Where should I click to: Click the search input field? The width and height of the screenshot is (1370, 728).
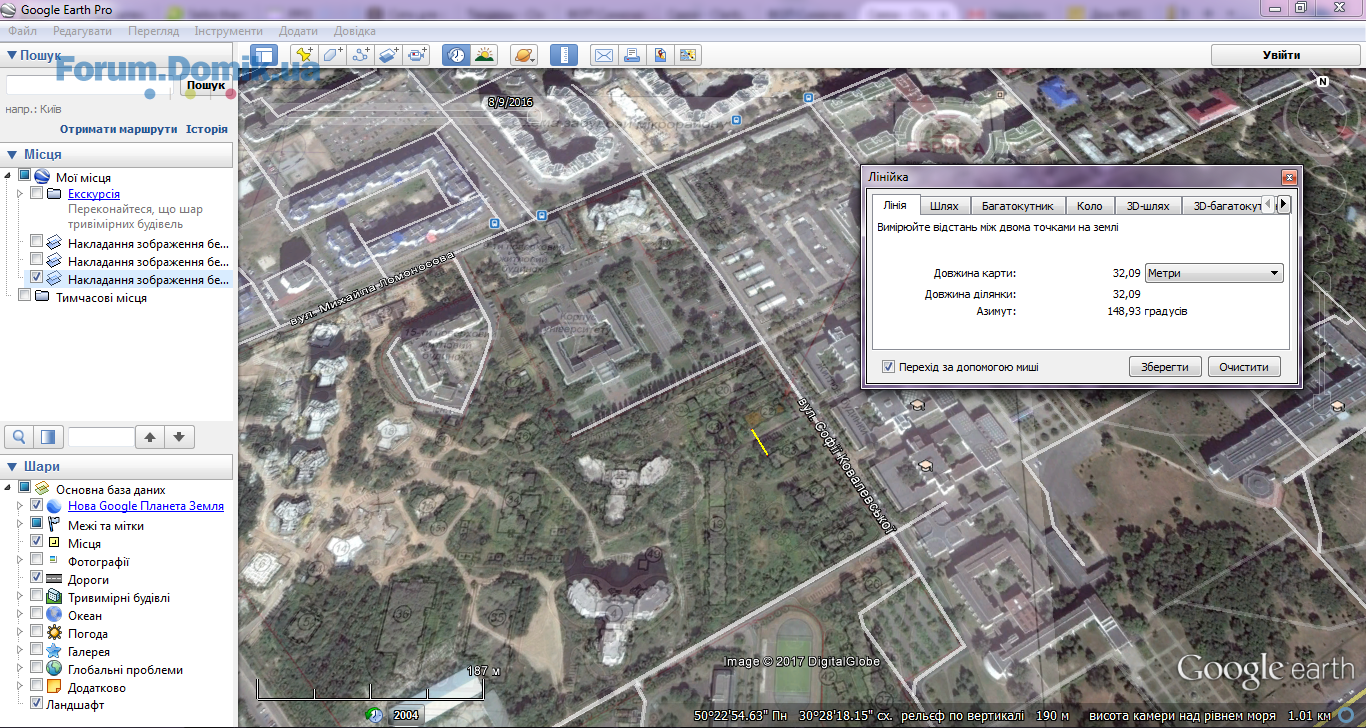(92, 86)
